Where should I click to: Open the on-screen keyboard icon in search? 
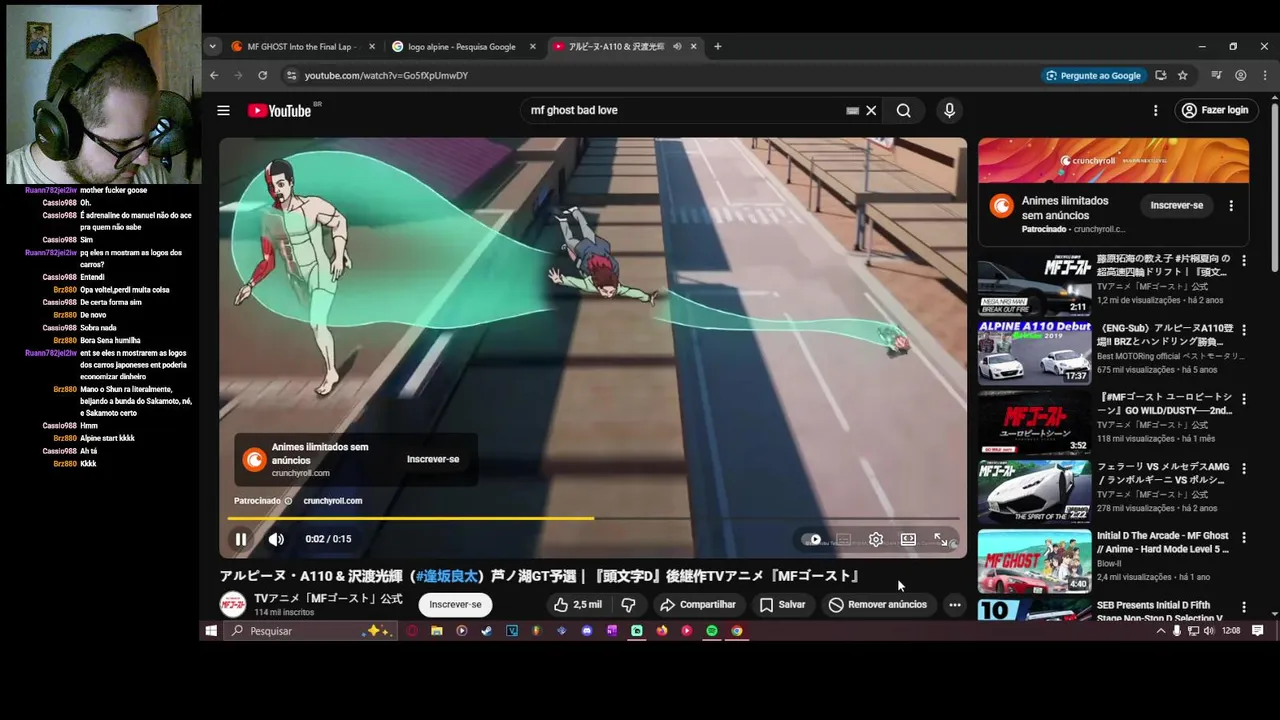click(852, 111)
